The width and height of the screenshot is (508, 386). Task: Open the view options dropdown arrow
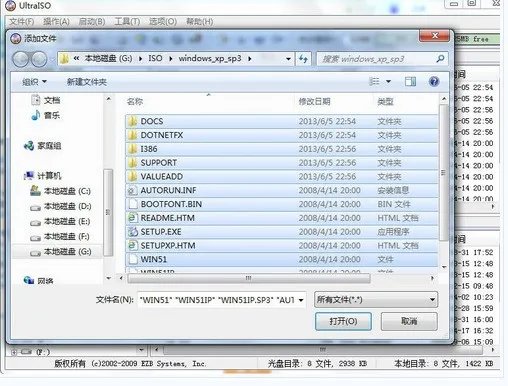389,82
